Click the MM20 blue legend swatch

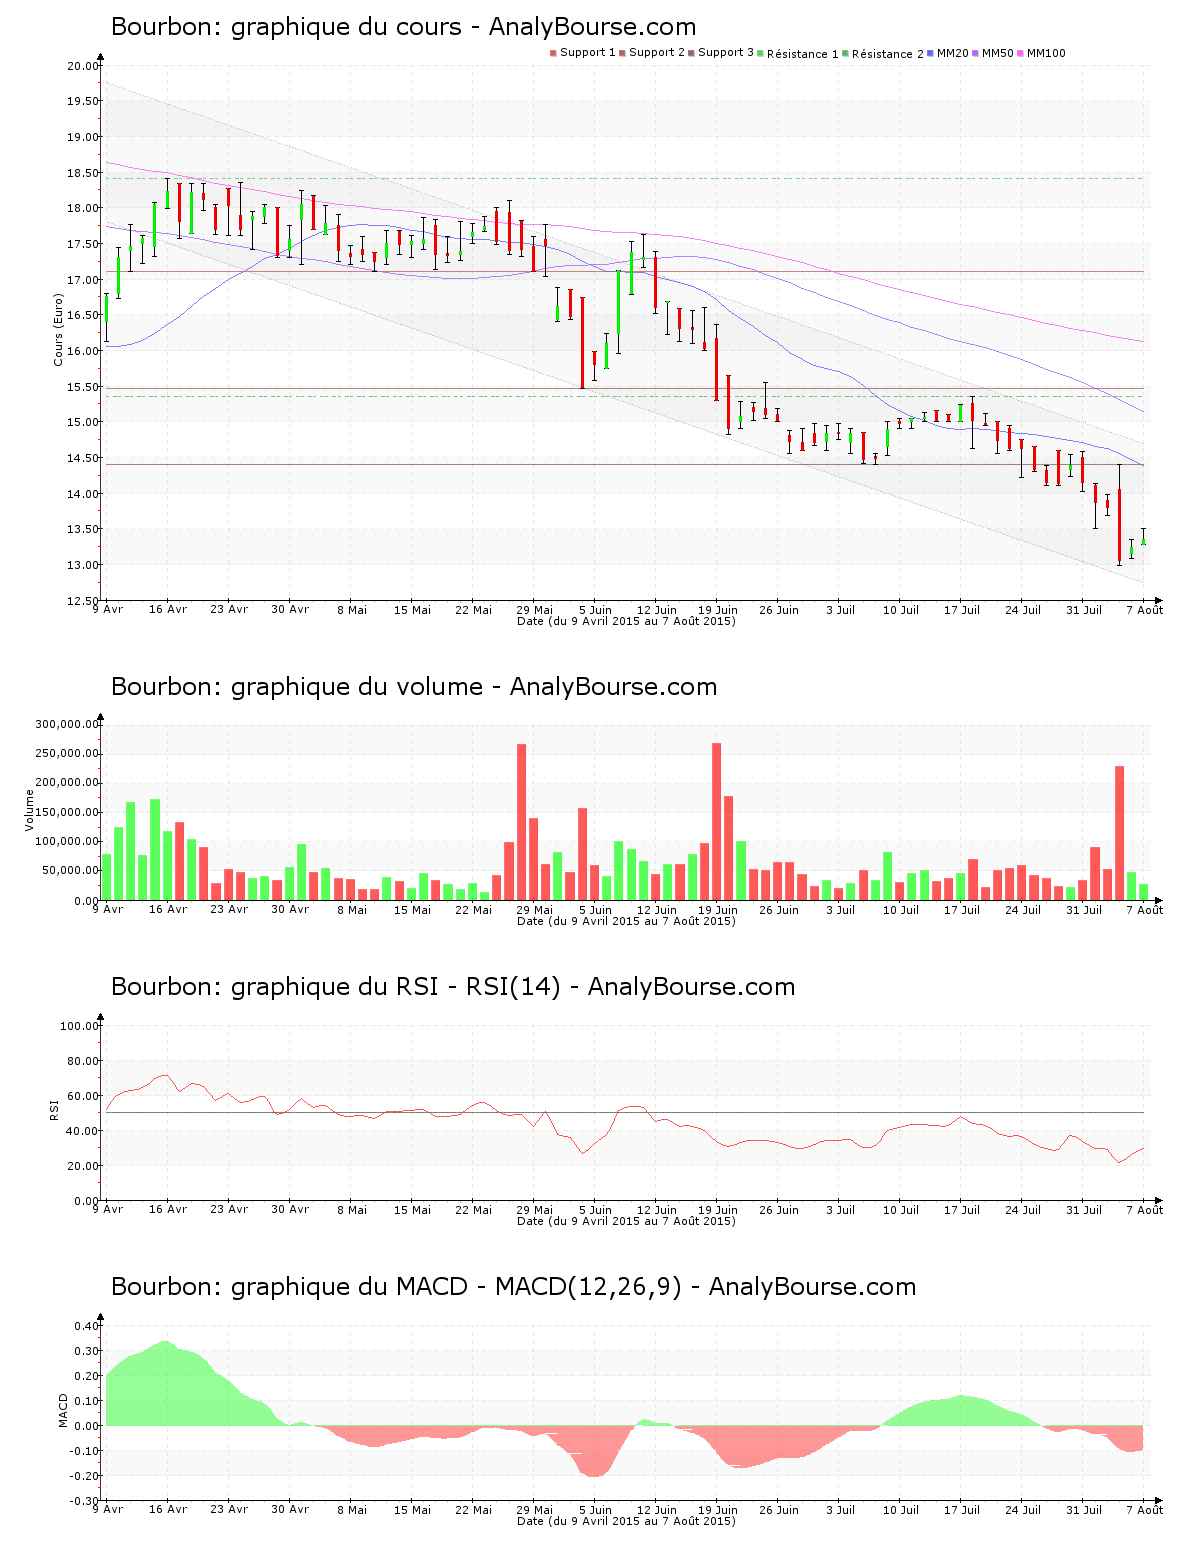click(x=932, y=53)
